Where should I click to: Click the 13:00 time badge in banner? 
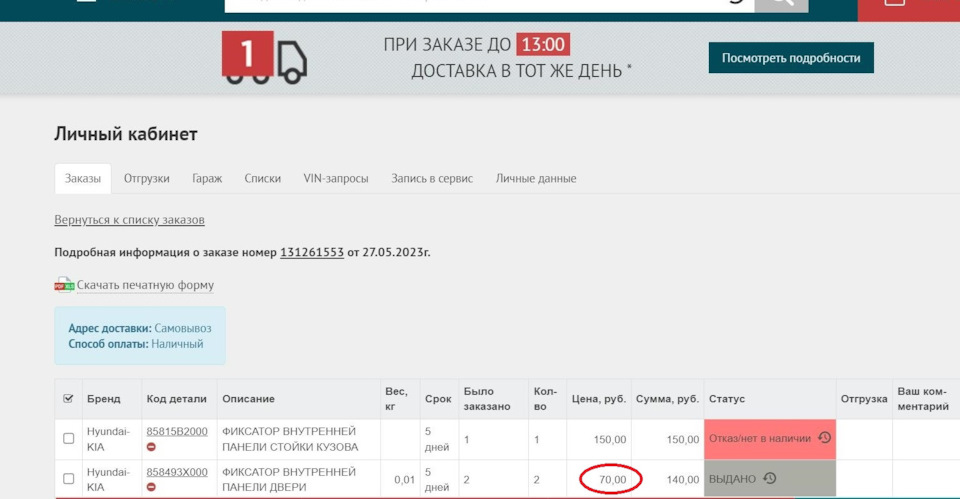click(542, 45)
